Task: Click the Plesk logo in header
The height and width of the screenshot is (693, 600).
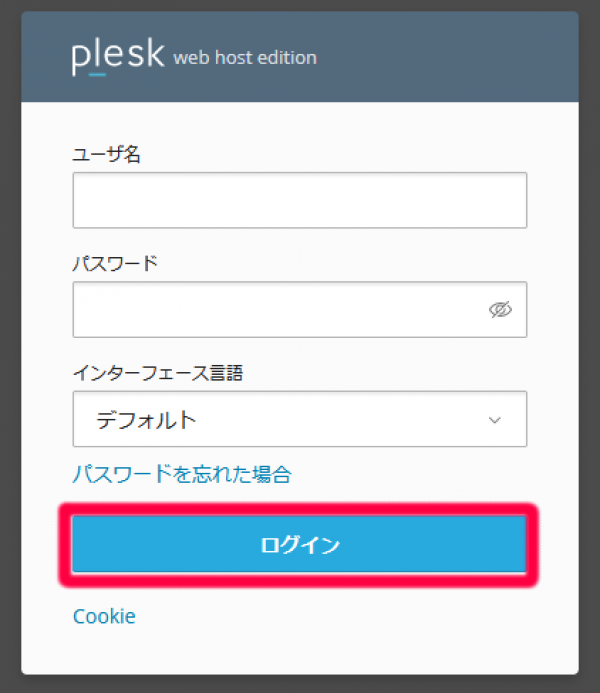Action: (117, 56)
